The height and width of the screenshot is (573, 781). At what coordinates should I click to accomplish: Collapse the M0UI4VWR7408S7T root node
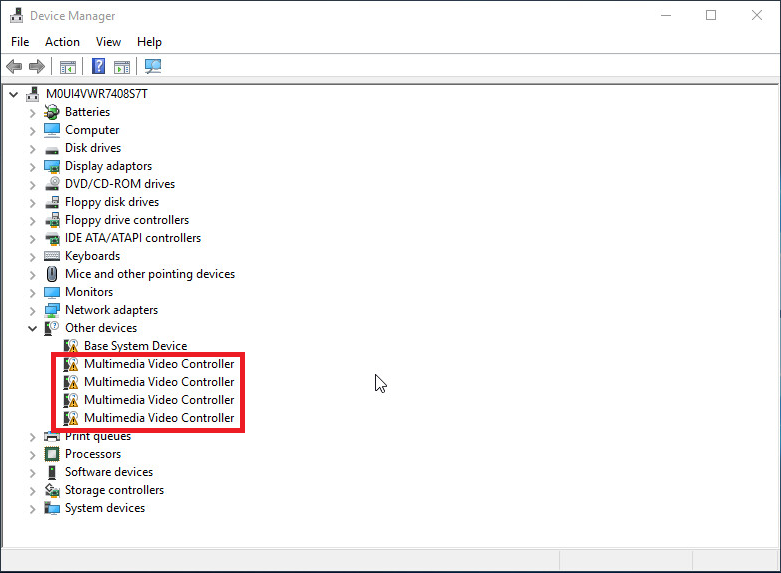(13, 94)
